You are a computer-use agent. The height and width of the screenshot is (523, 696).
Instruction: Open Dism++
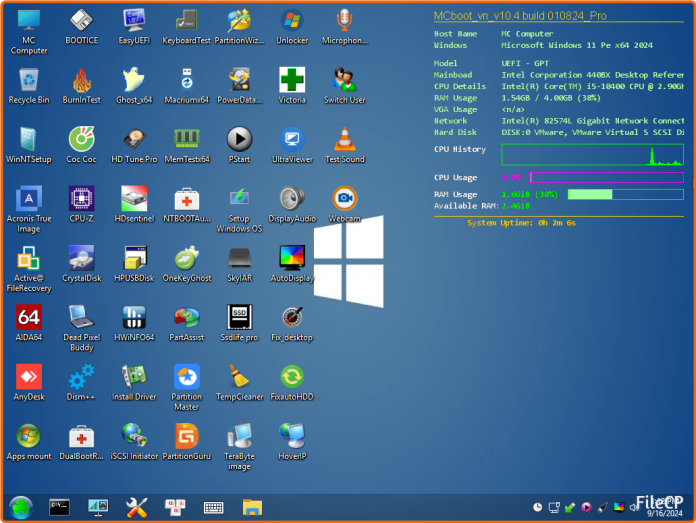pyautogui.click(x=81, y=383)
